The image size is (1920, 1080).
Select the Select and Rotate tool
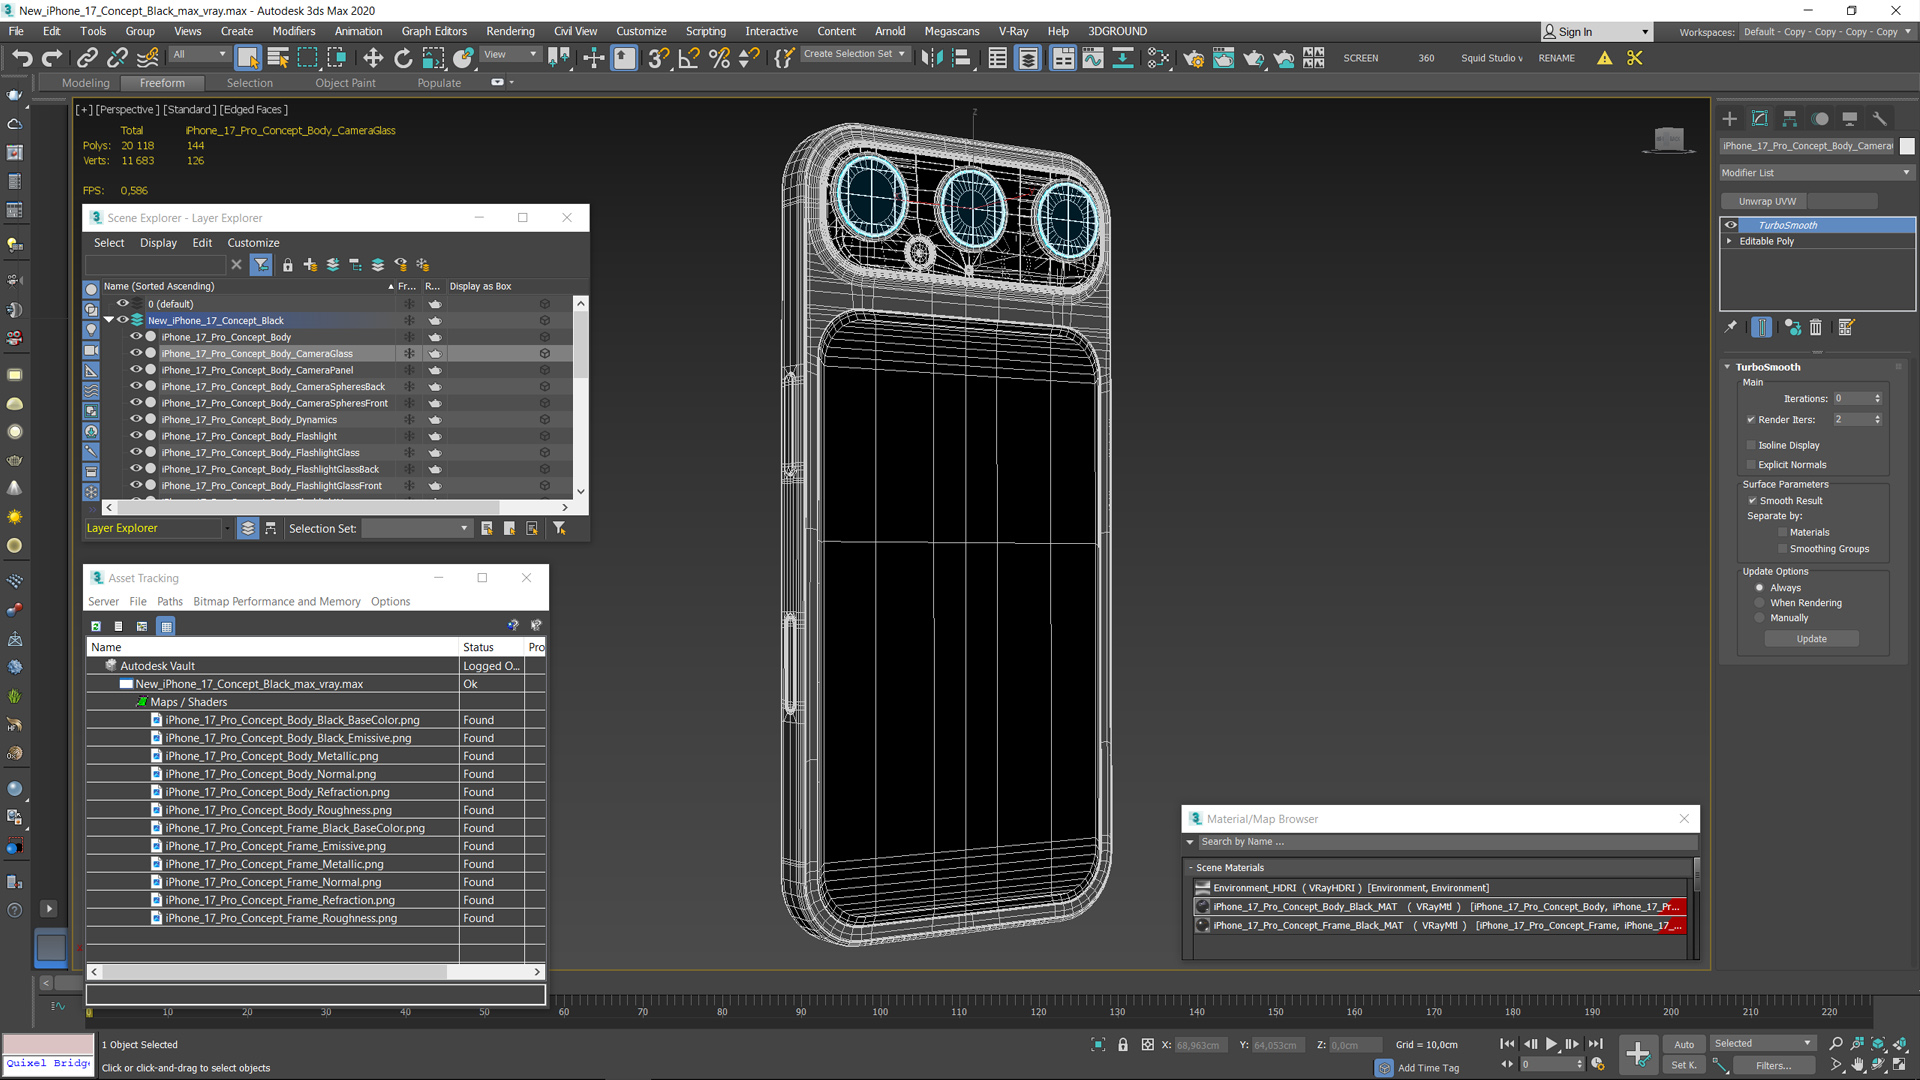point(403,58)
